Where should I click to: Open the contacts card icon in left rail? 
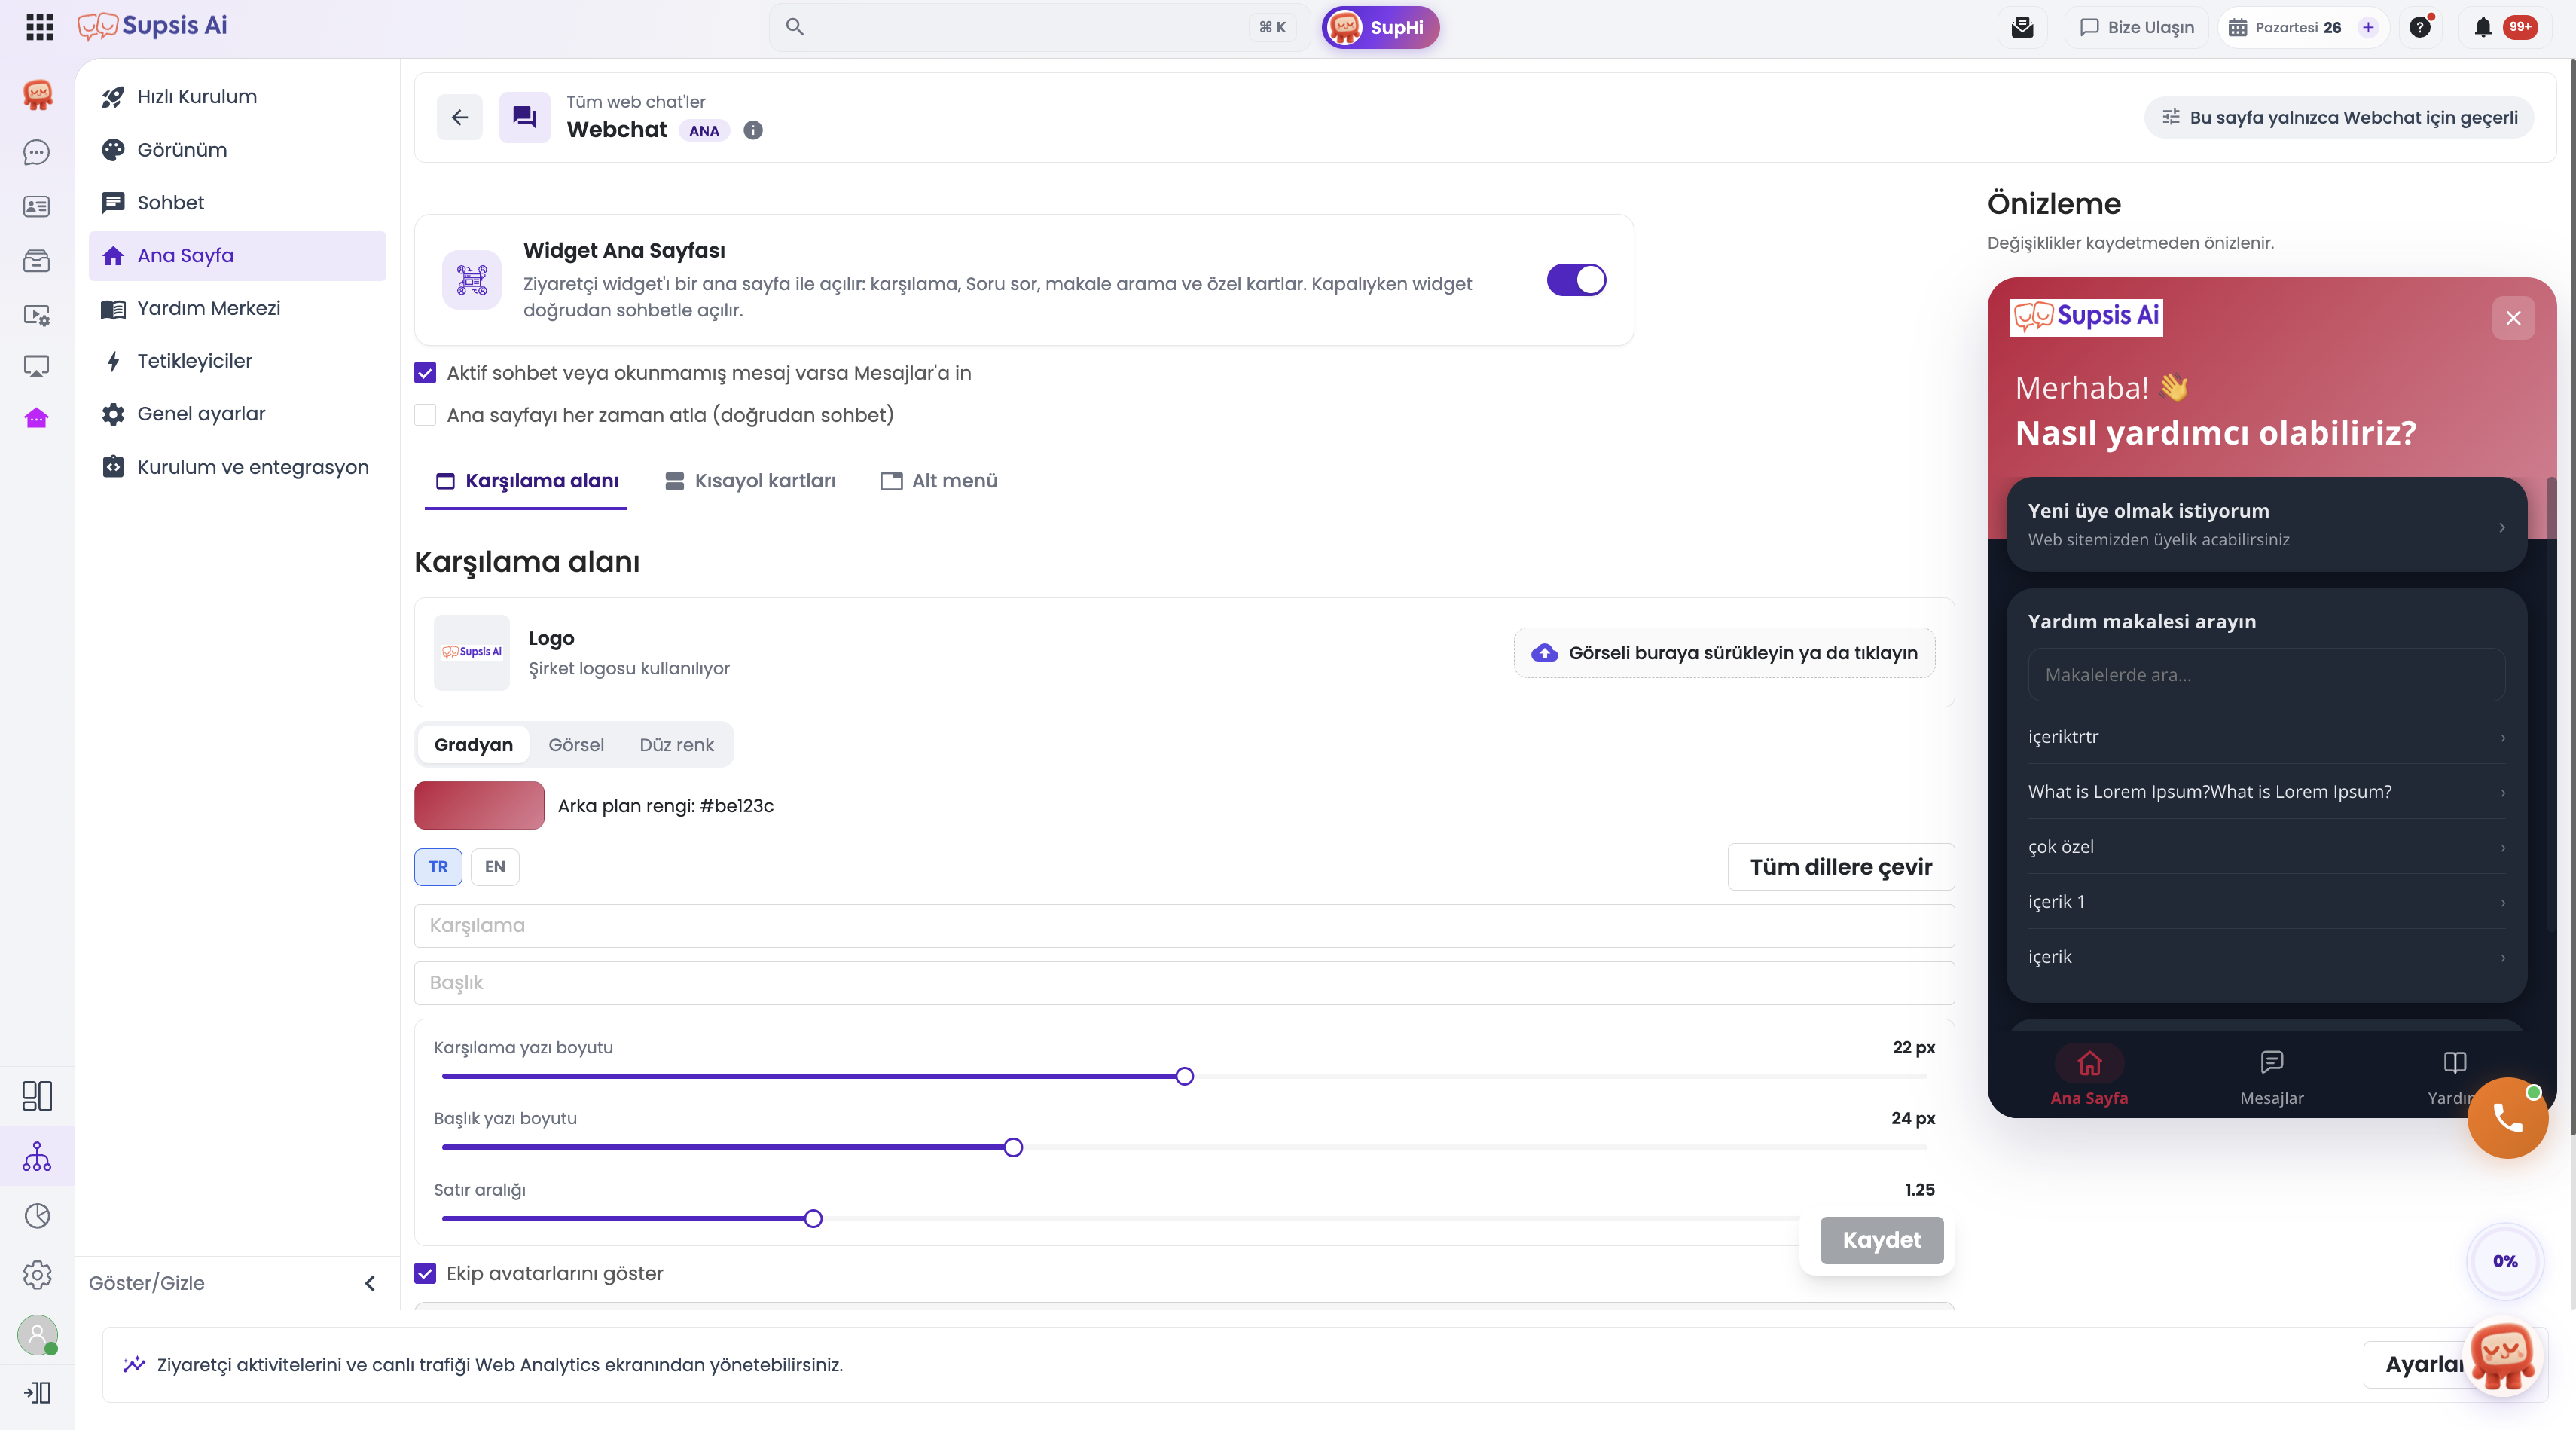click(x=37, y=206)
